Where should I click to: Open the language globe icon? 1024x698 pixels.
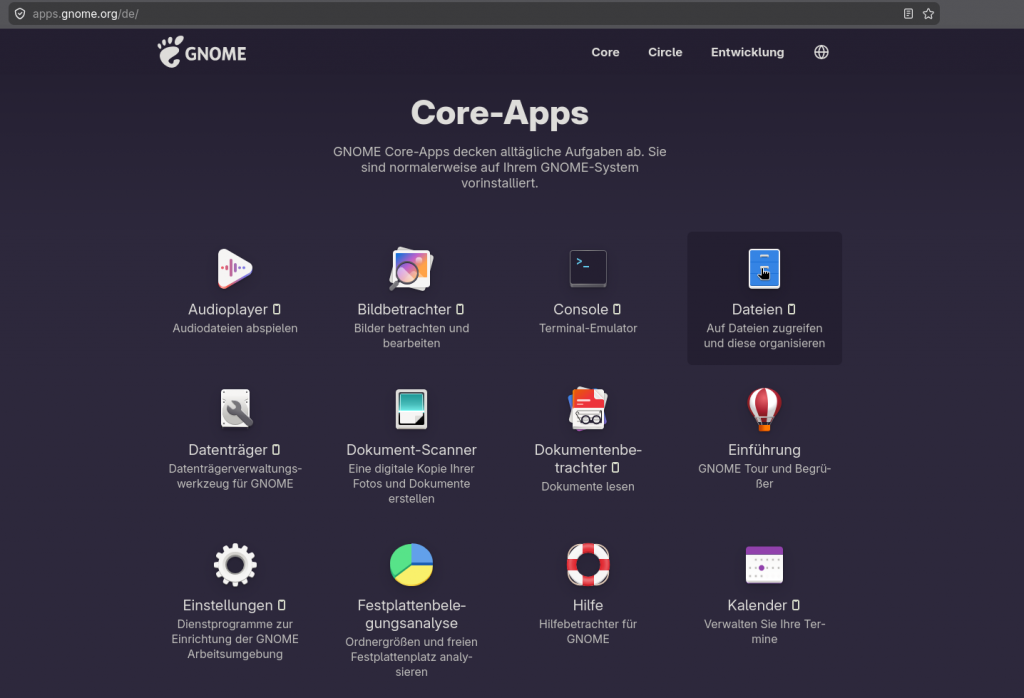[x=822, y=52]
